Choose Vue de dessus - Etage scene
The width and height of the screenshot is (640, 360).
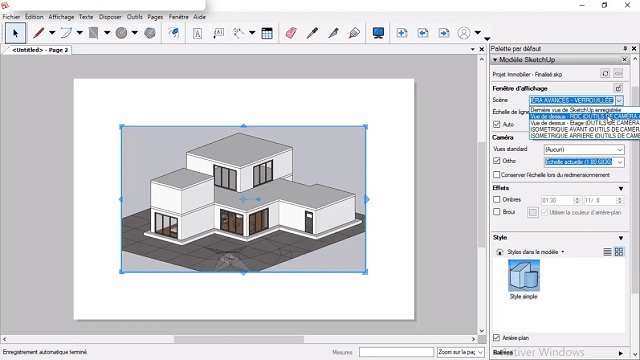[584, 123]
